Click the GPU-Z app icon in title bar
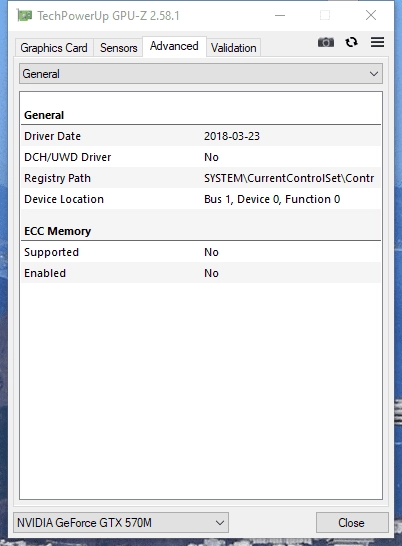This screenshot has height=546, width=402. point(24,16)
